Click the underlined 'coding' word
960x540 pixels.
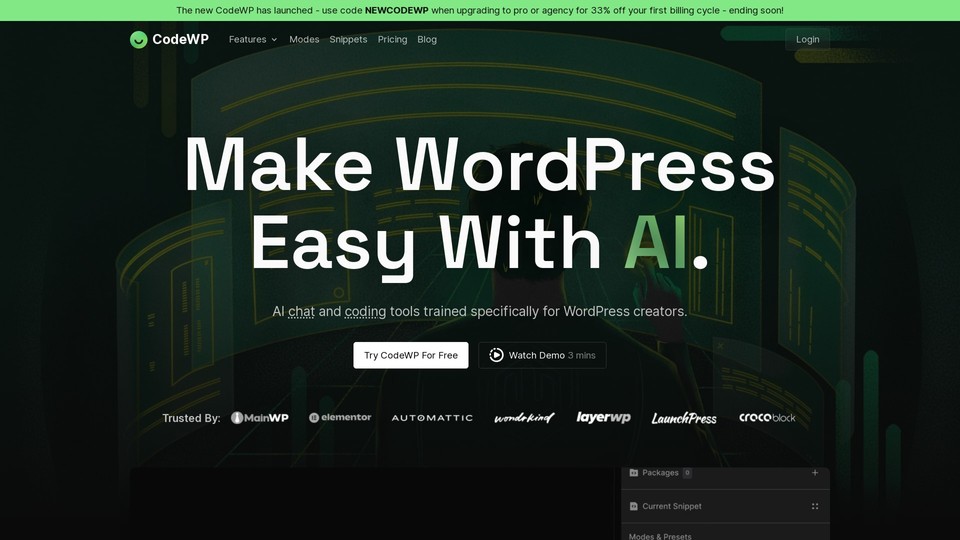coord(366,312)
